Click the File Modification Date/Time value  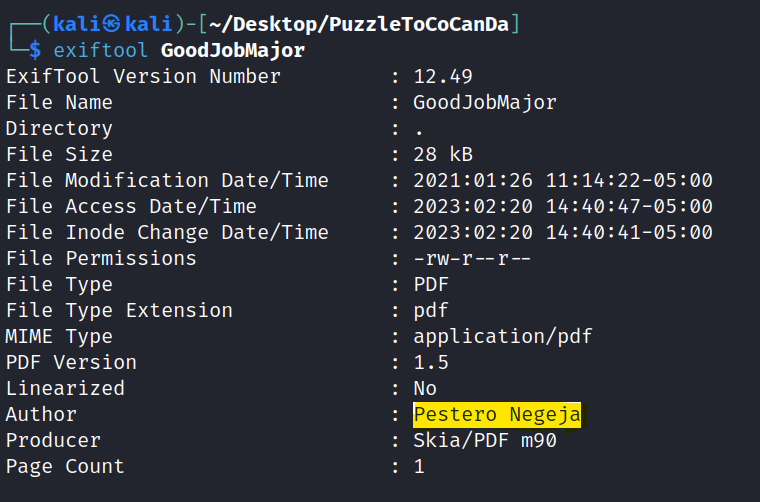click(x=563, y=180)
